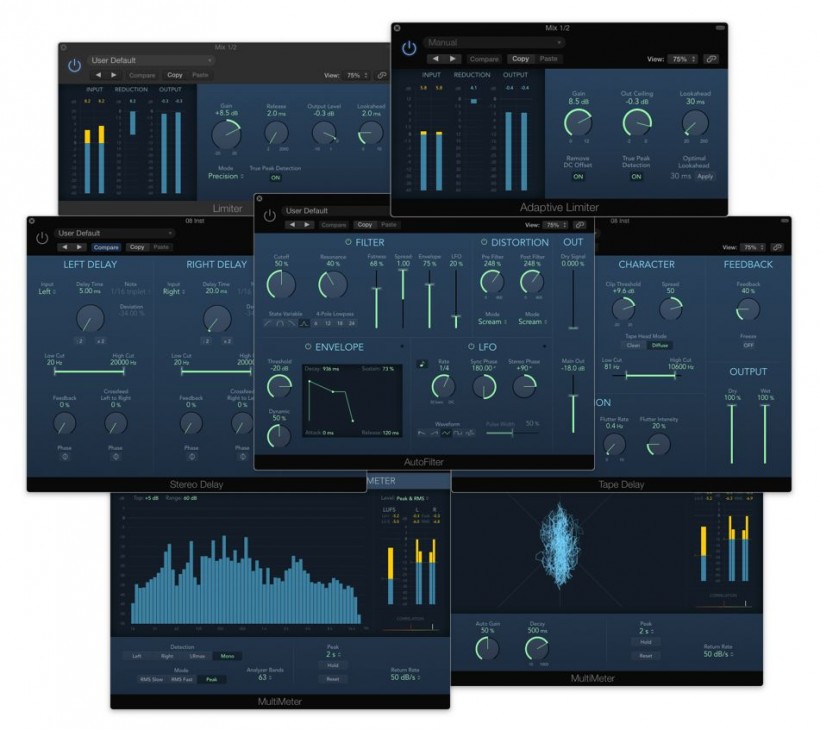The height and width of the screenshot is (730, 820).
Task: Click the Stereo Delay power icon
Action: point(42,238)
